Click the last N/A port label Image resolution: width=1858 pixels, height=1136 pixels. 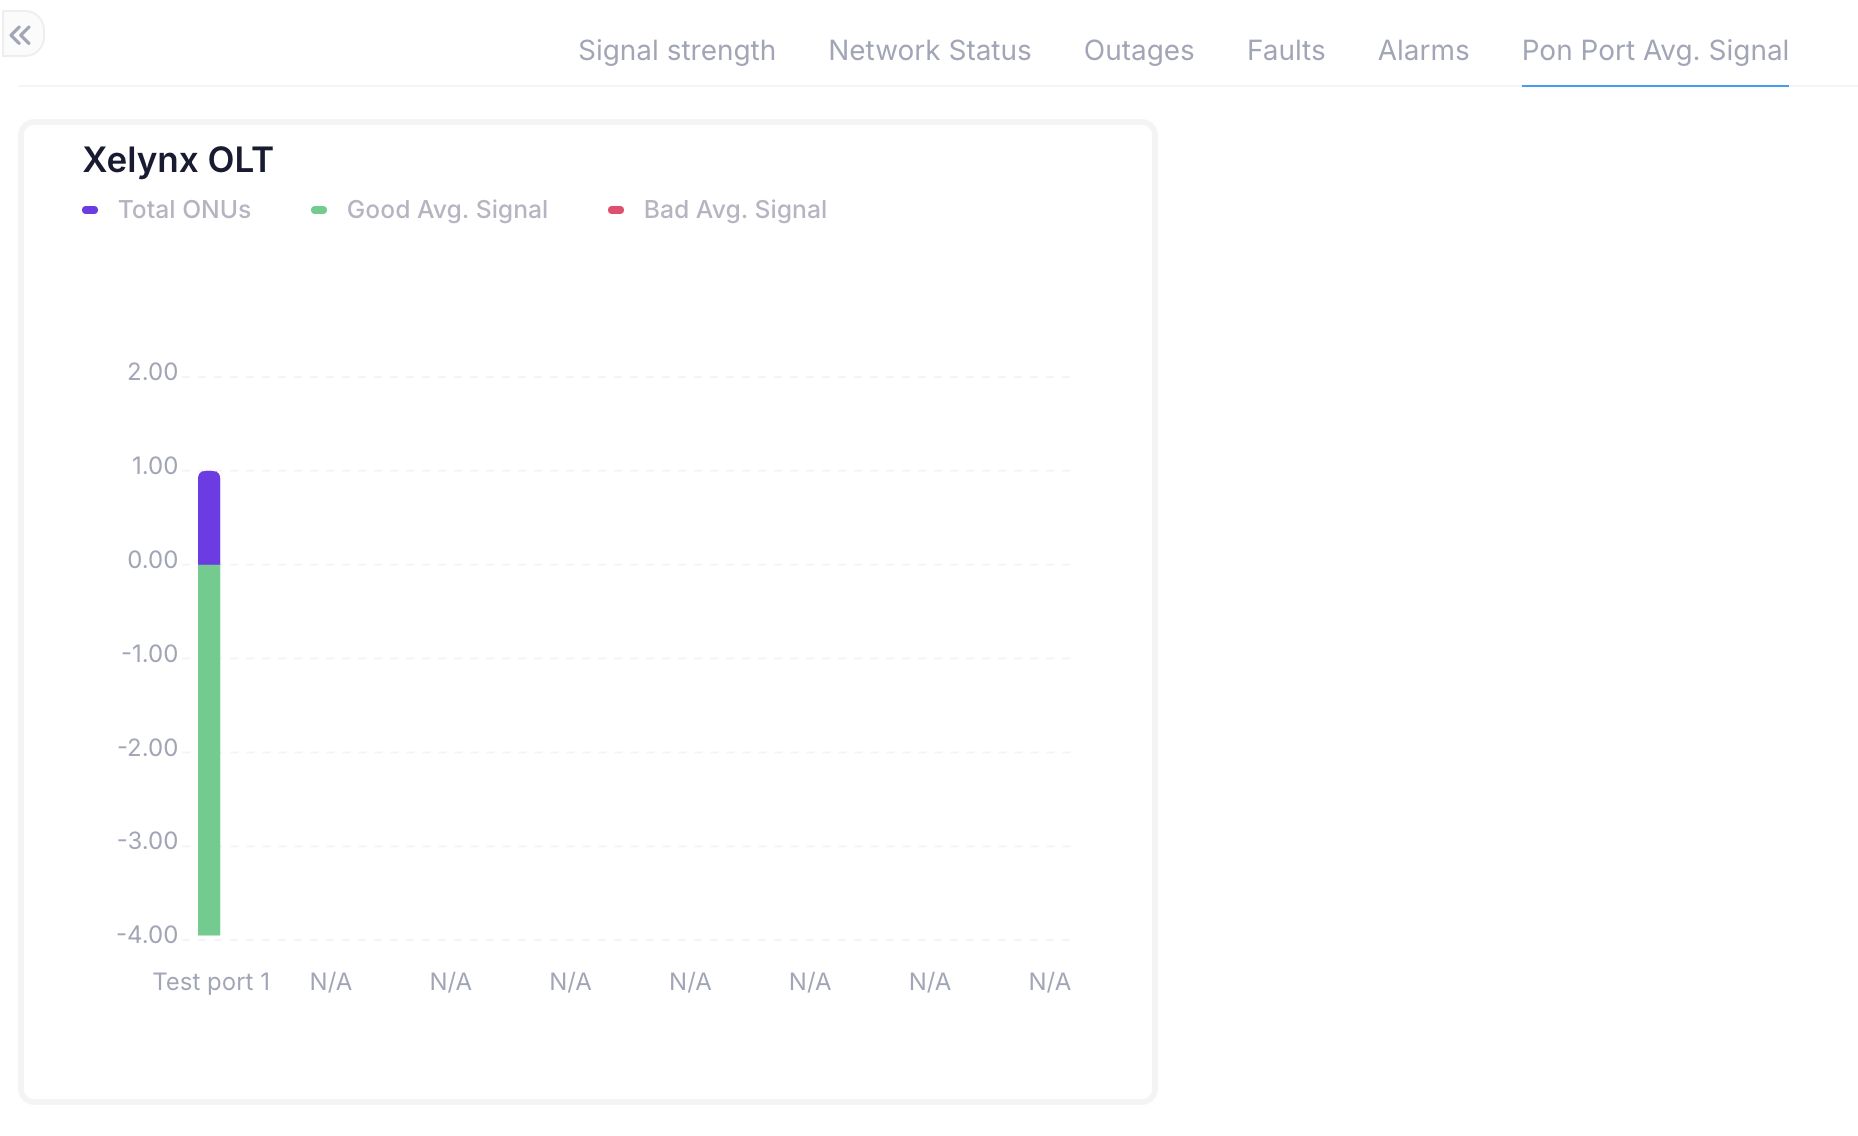point(1049,982)
